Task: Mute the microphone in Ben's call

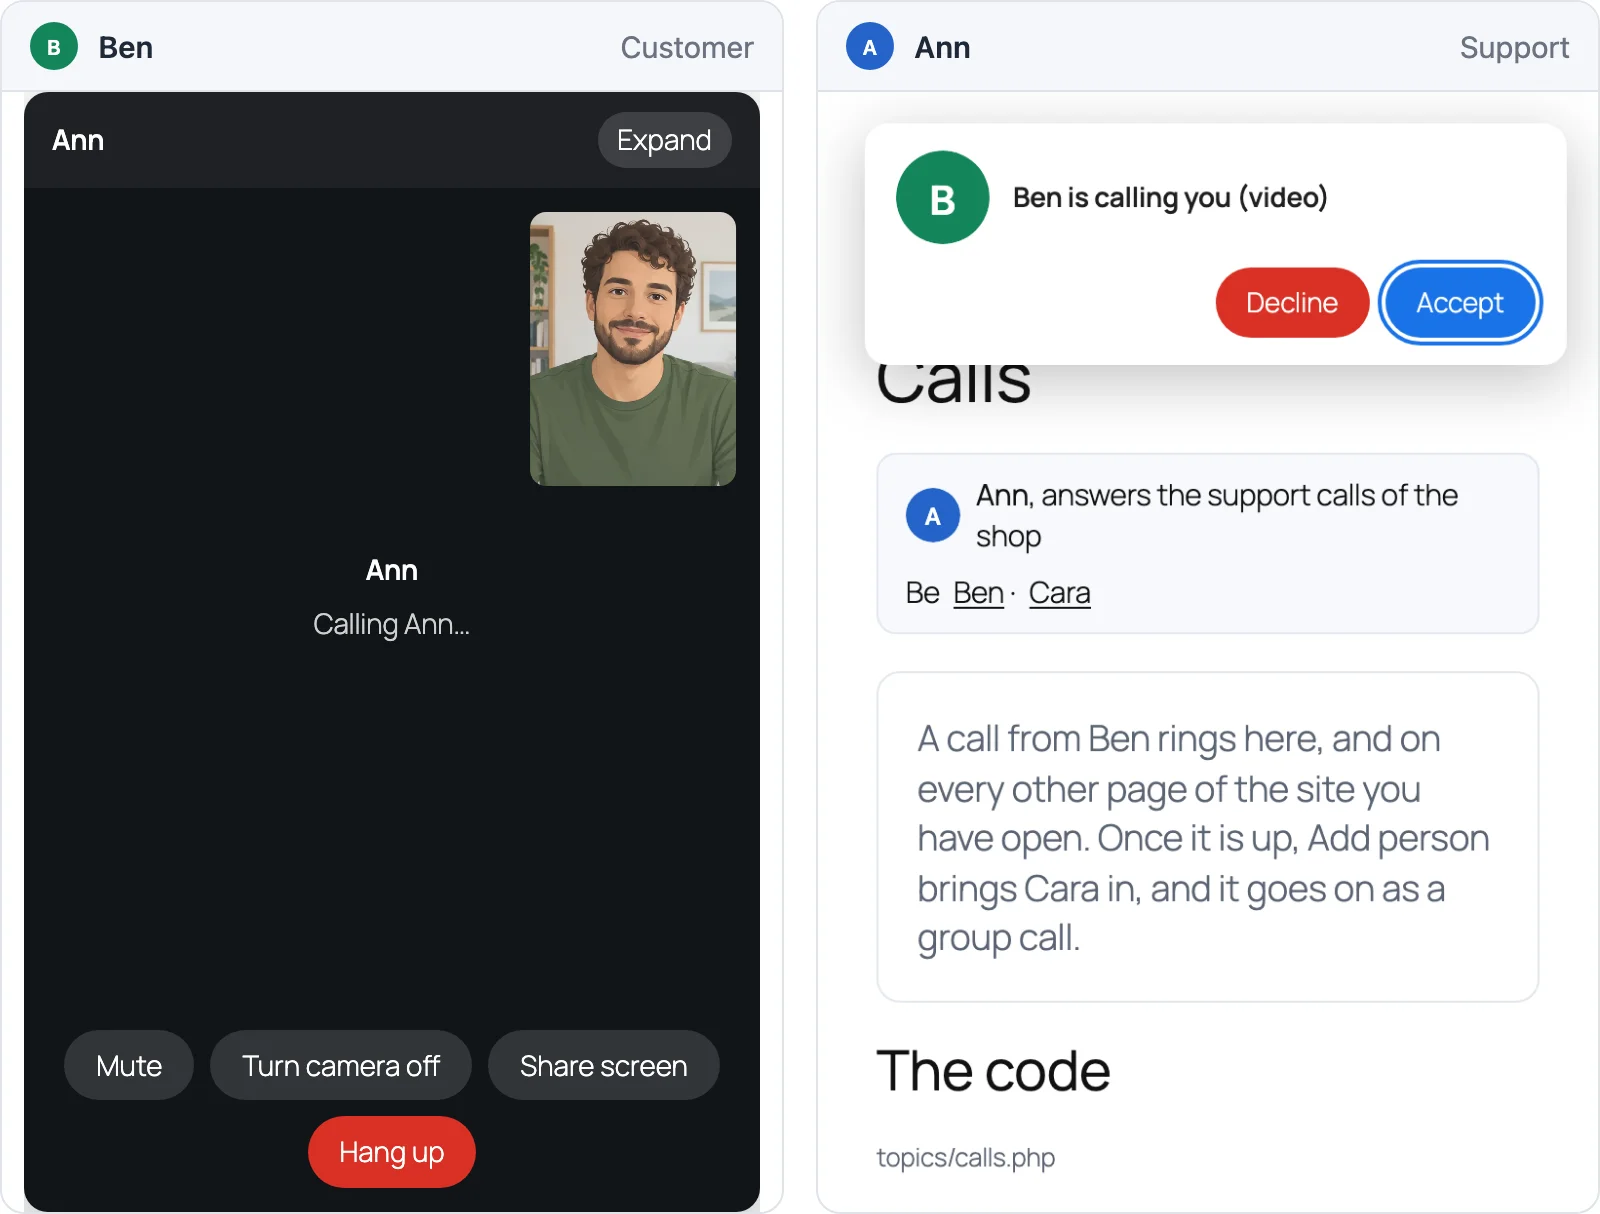Action: (129, 1066)
